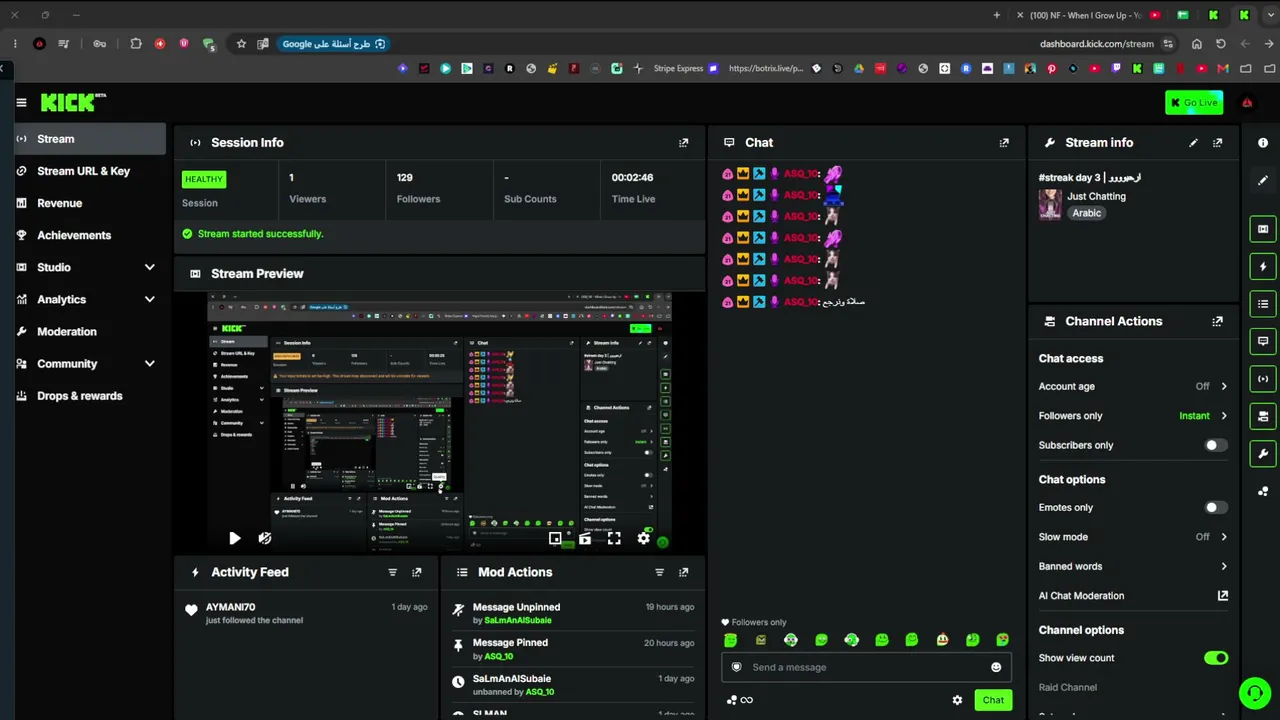The width and height of the screenshot is (1280, 720).
Task: Filter the Mod Actions list
Action: pyautogui.click(x=660, y=573)
